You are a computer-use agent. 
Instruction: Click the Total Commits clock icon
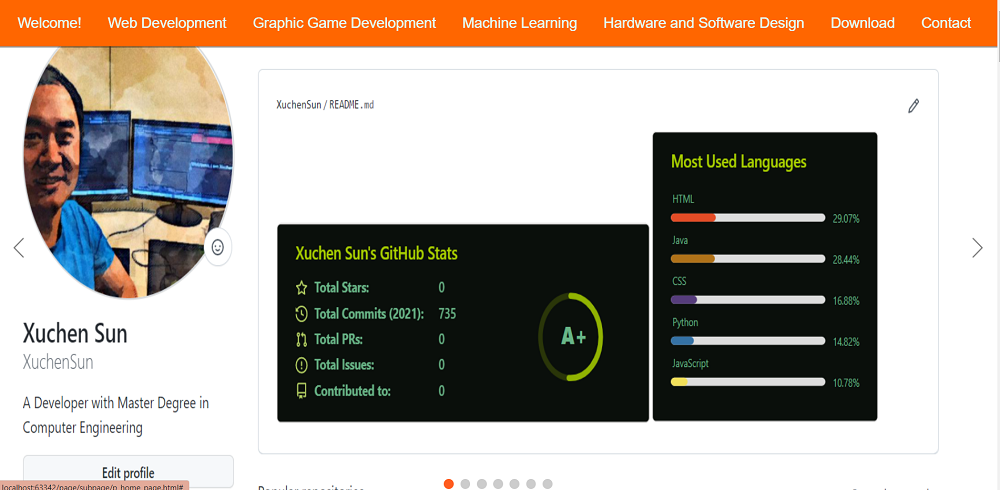302,313
